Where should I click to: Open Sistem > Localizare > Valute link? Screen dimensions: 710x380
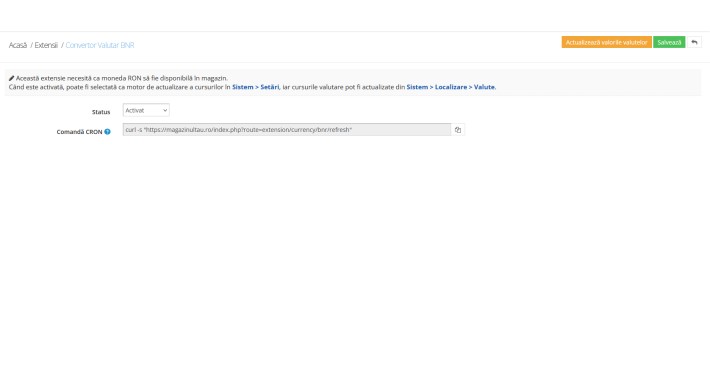click(451, 87)
